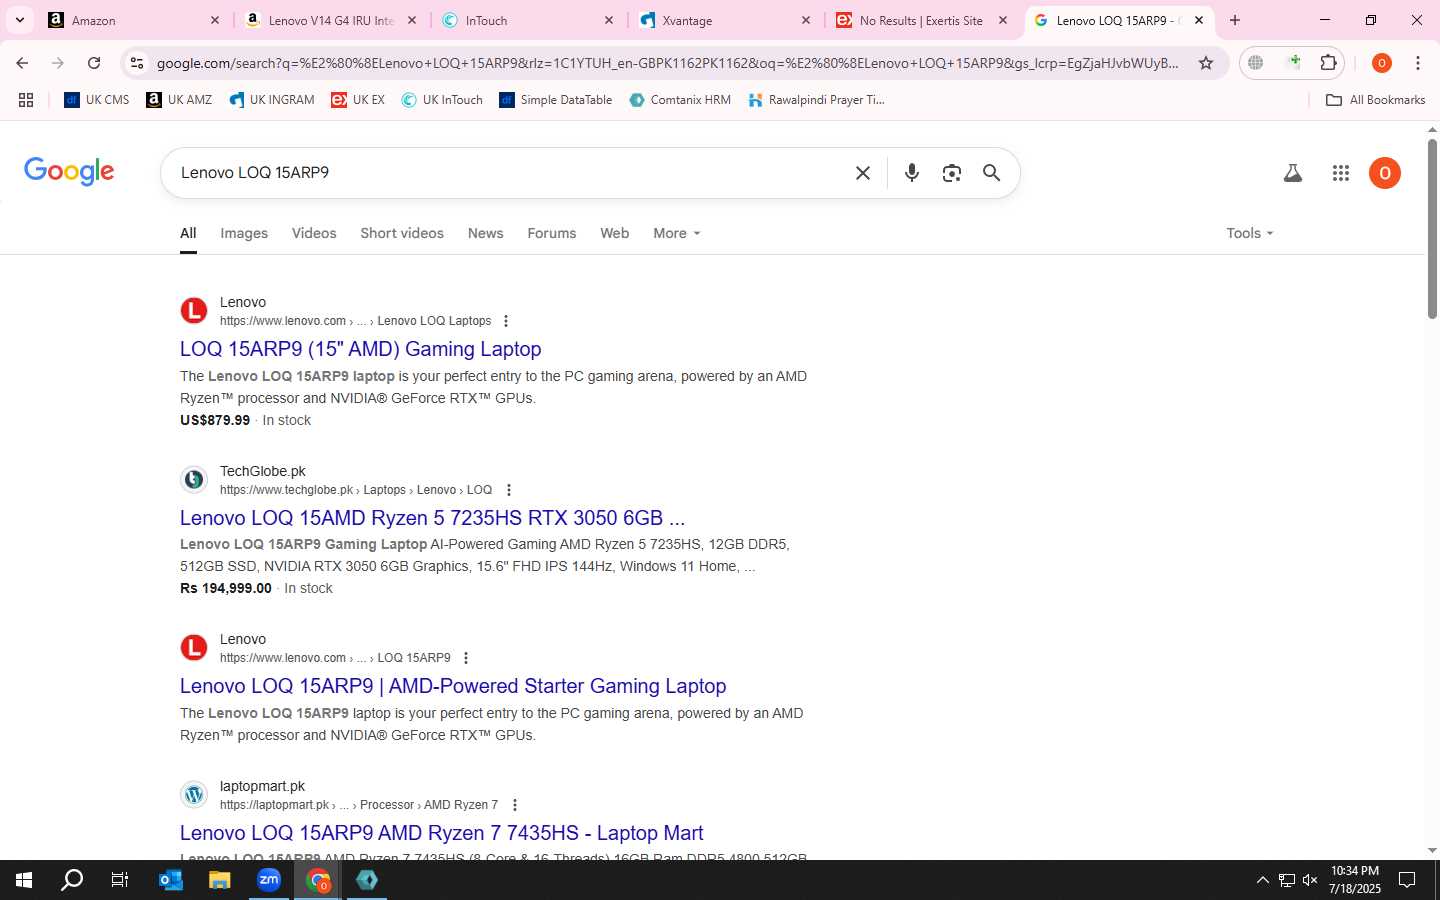Viewport: 1440px width, 900px height.
Task: Go to Google home via logo
Action: (69, 171)
